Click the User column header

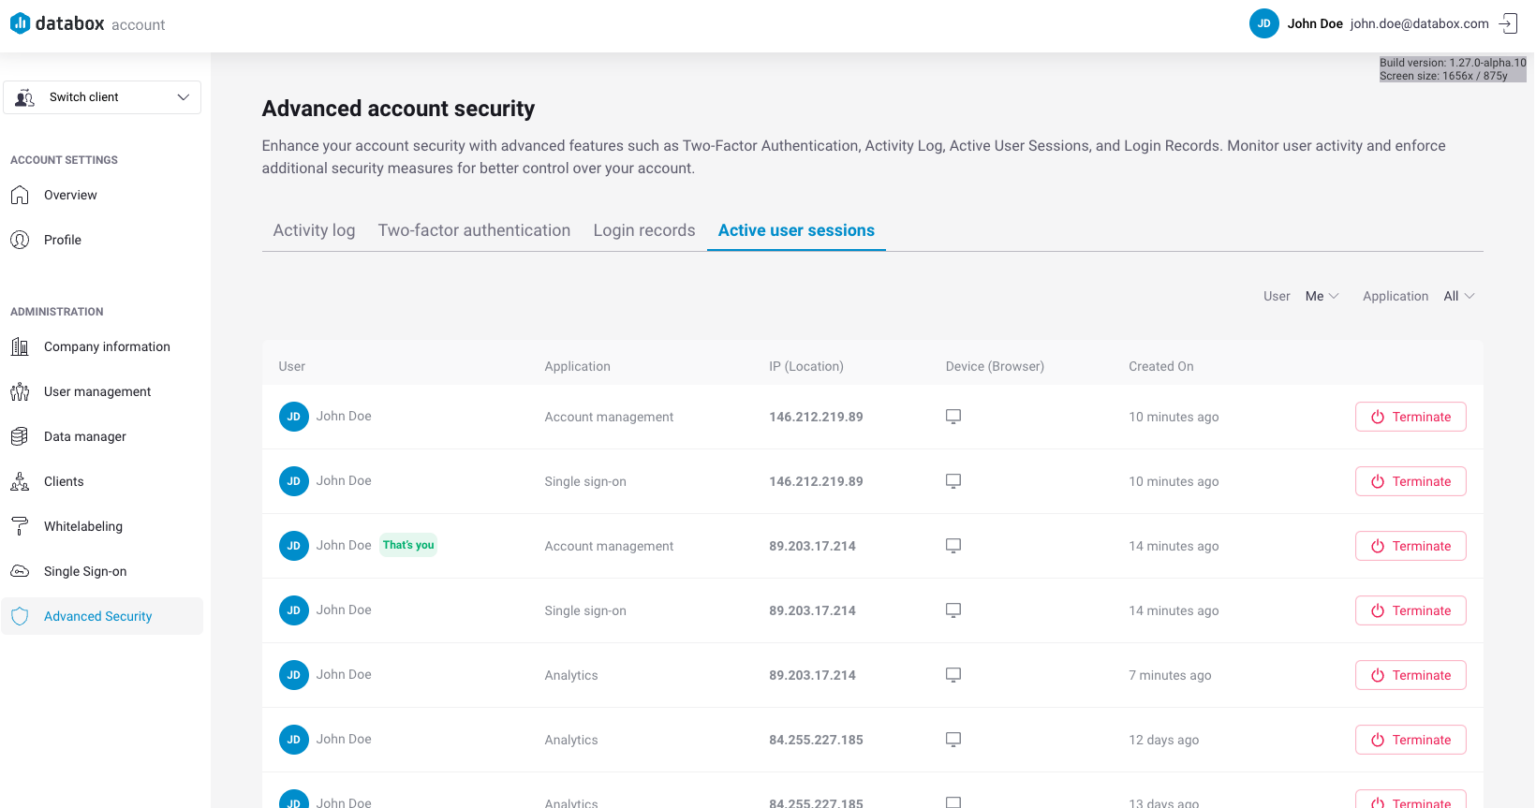tap(292, 366)
